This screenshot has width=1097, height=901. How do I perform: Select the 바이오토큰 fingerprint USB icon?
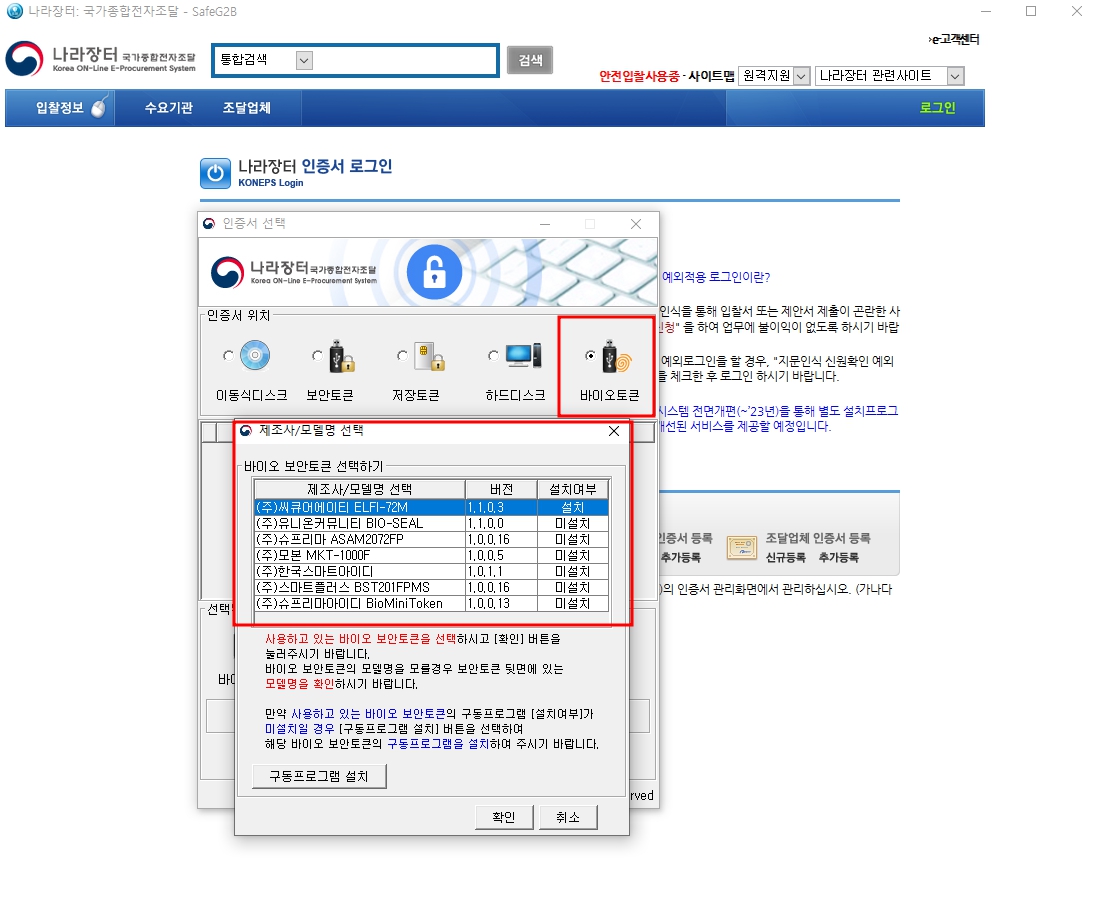pyautogui.click(x=616, y=356)
